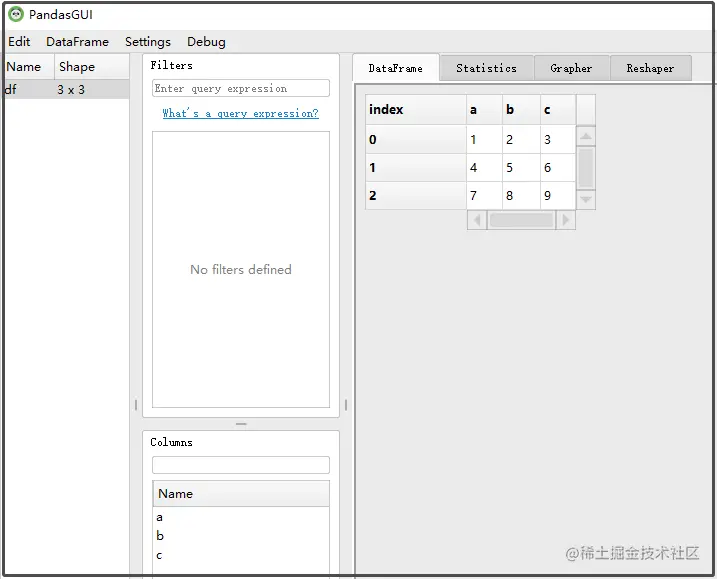This screenshot has height=579, width=717.
Task: Click the cell with value 5
Action: coord(521,167)
